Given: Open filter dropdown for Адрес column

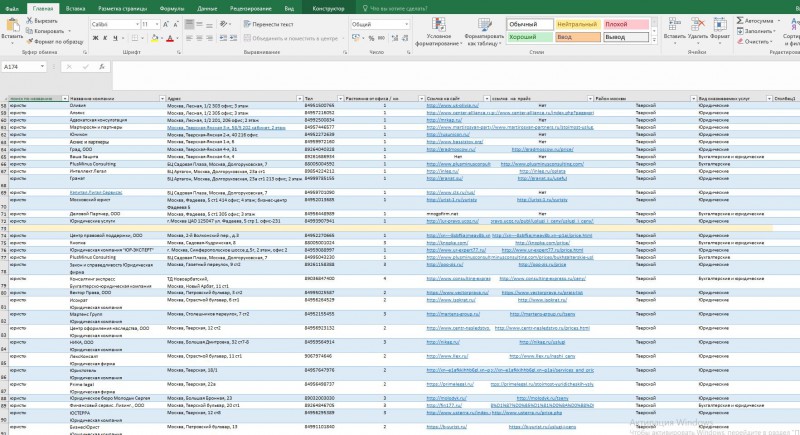Looking at the screenshot, I should [x=299, y=98].
